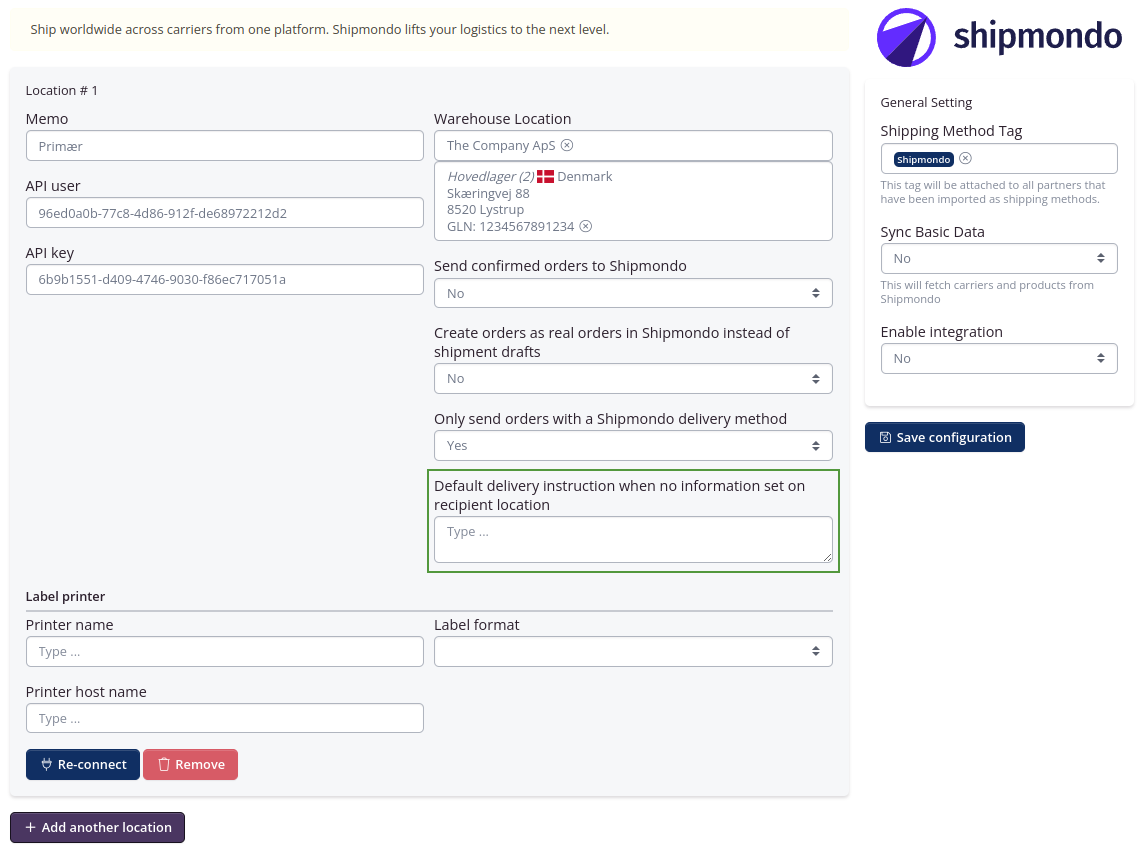Open the Label format dropdown
The width and height of the screenshot is (1140, 856).
pyautogui.click(x=632, y=651)
